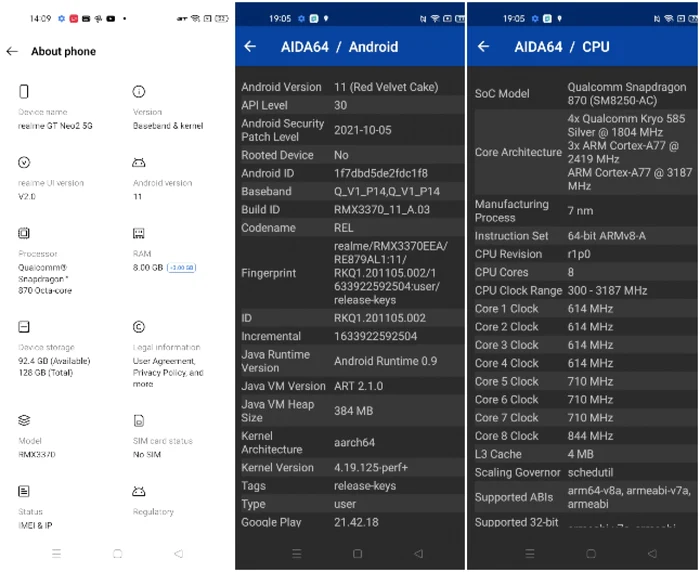This screenshot has width=700, height=572.
Task: Tap the Scaling Governor schedutil value
Action: tap(590, 473)
